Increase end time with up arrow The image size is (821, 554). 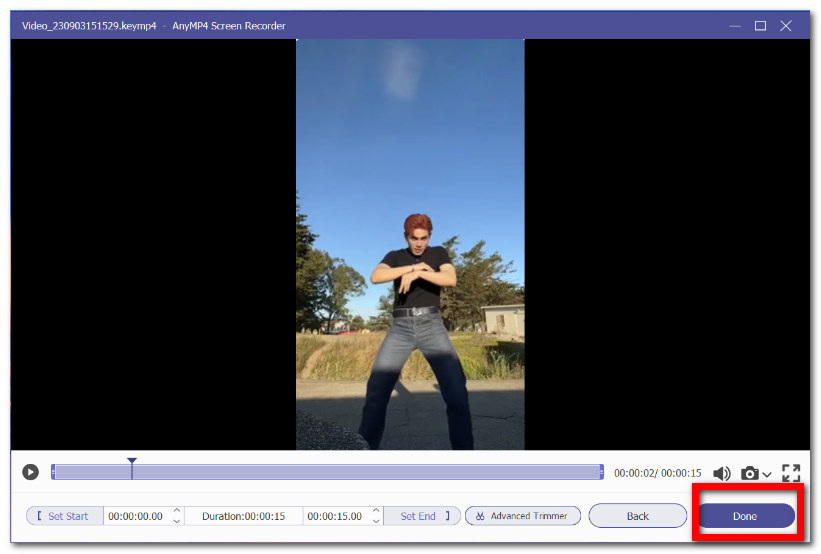[376, 511]
